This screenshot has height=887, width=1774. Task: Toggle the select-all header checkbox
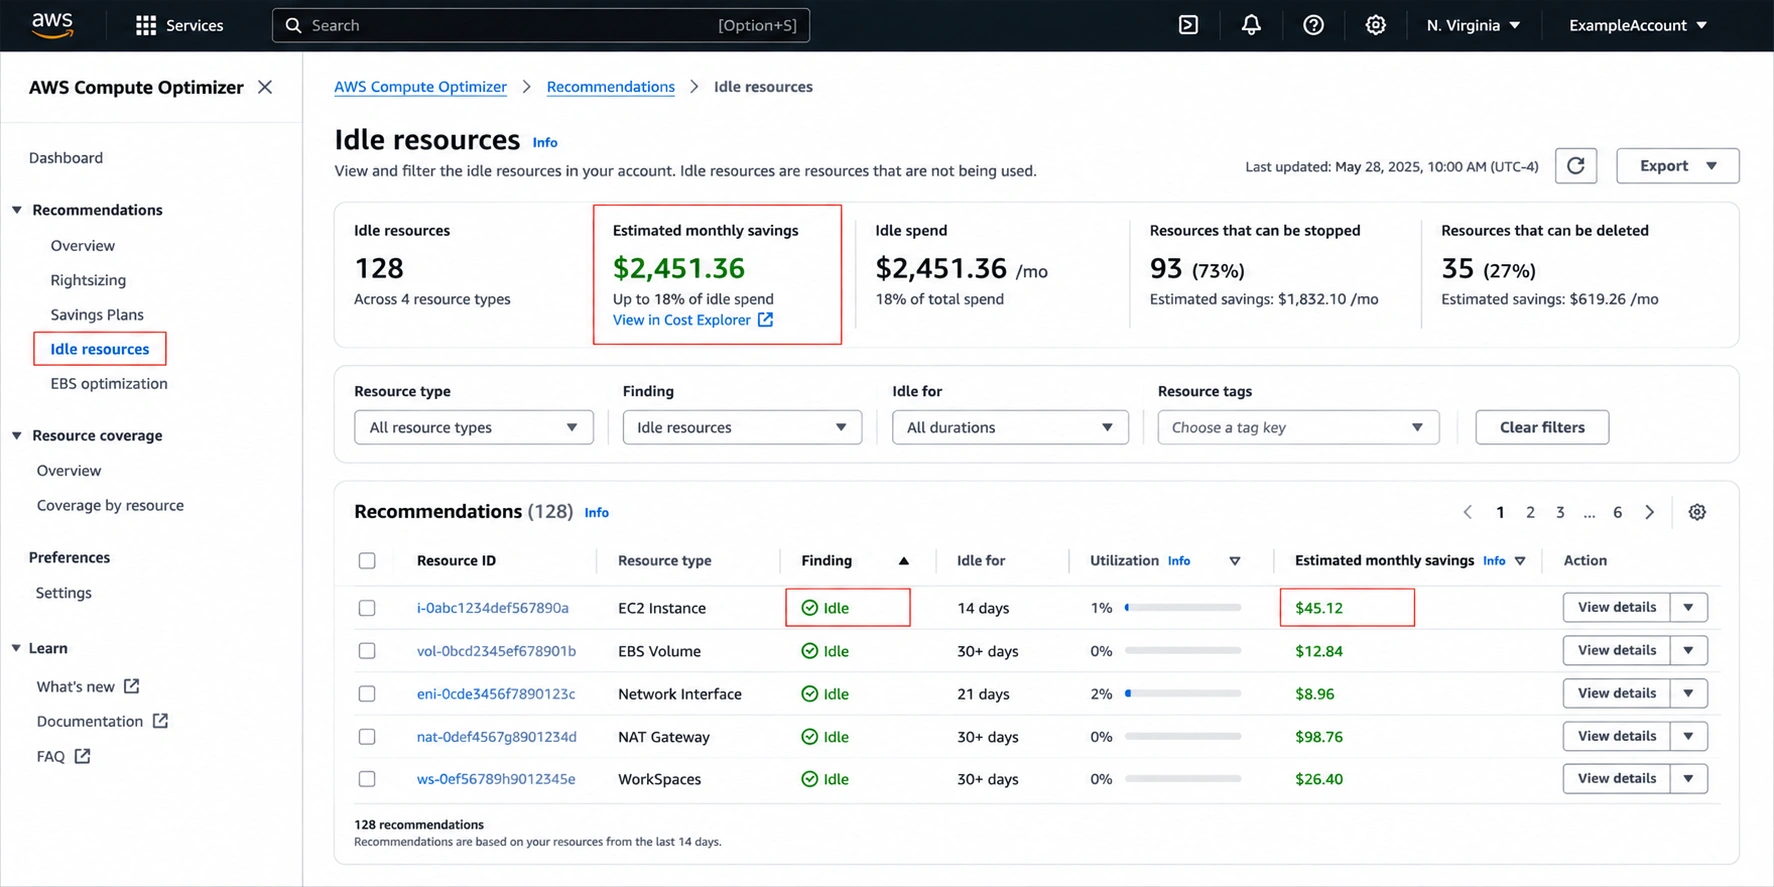pos(367,561)
